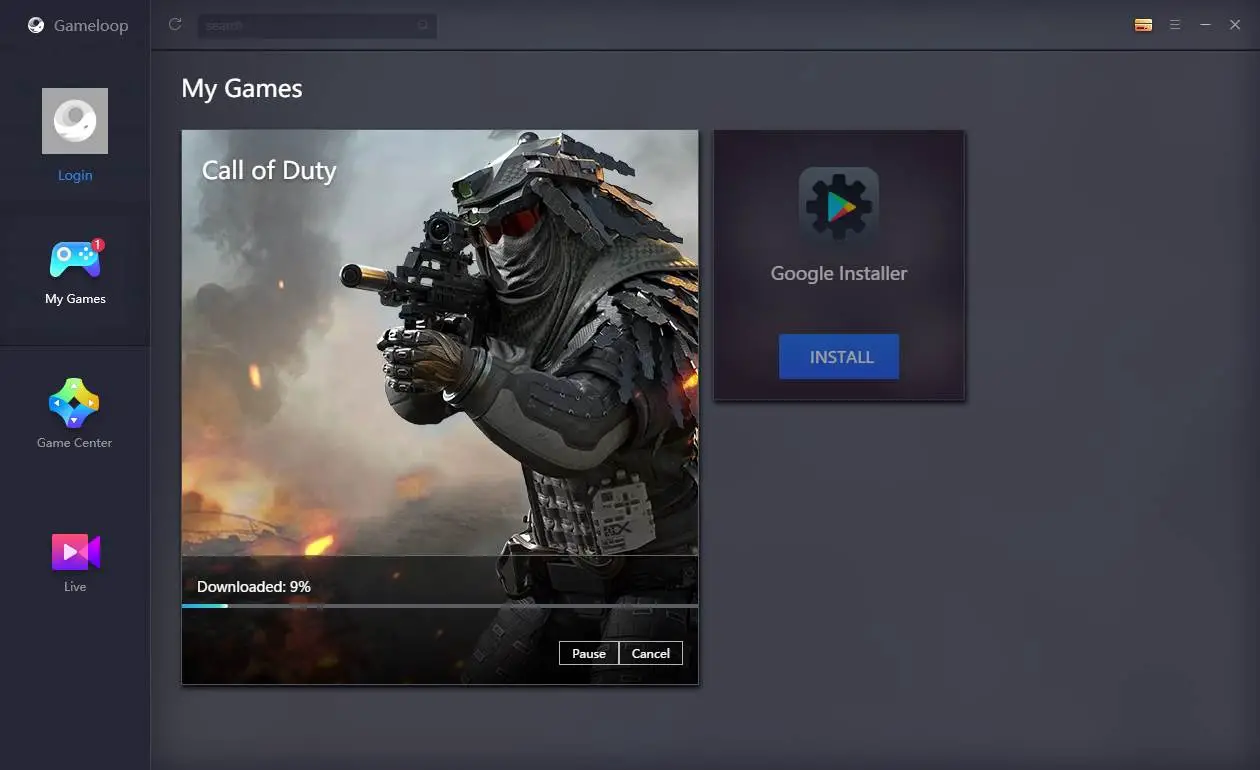Click the profile avatar picture

[x=75, y=121]
